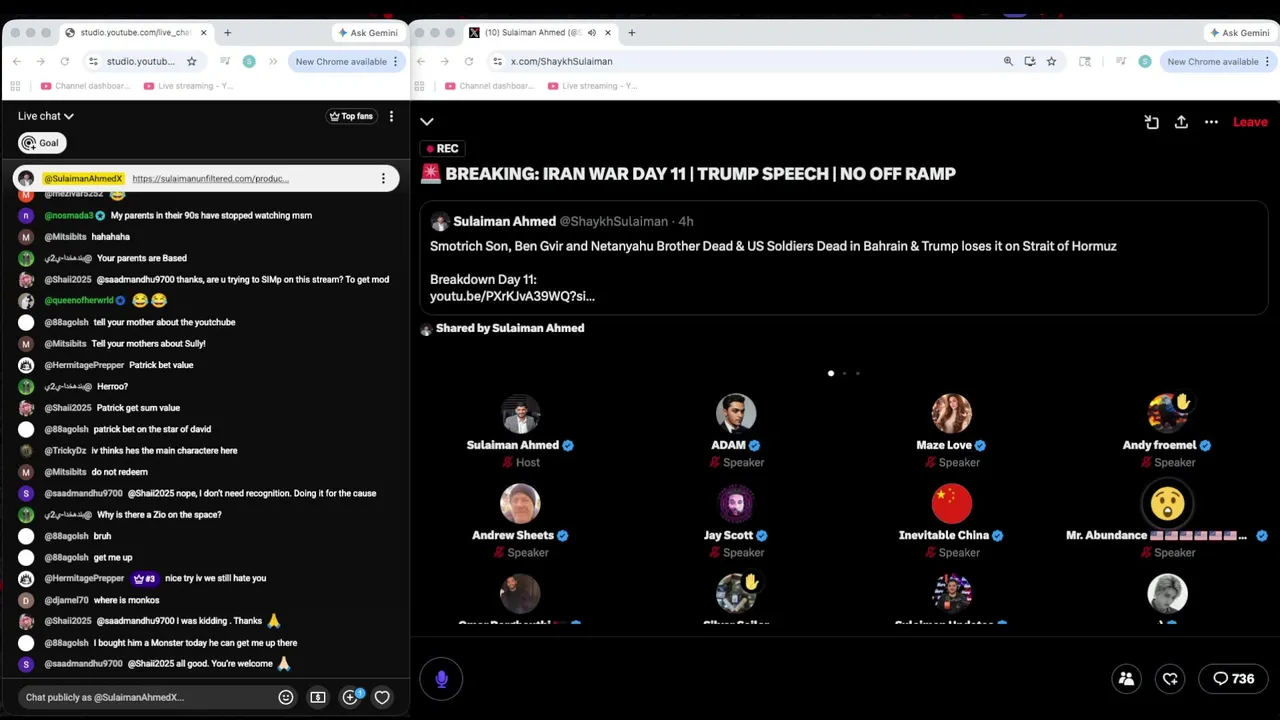This screenshot has height=720, width=1280.
Task: Open the Top fans leaderboard
Action: click(x=351, y=116)
